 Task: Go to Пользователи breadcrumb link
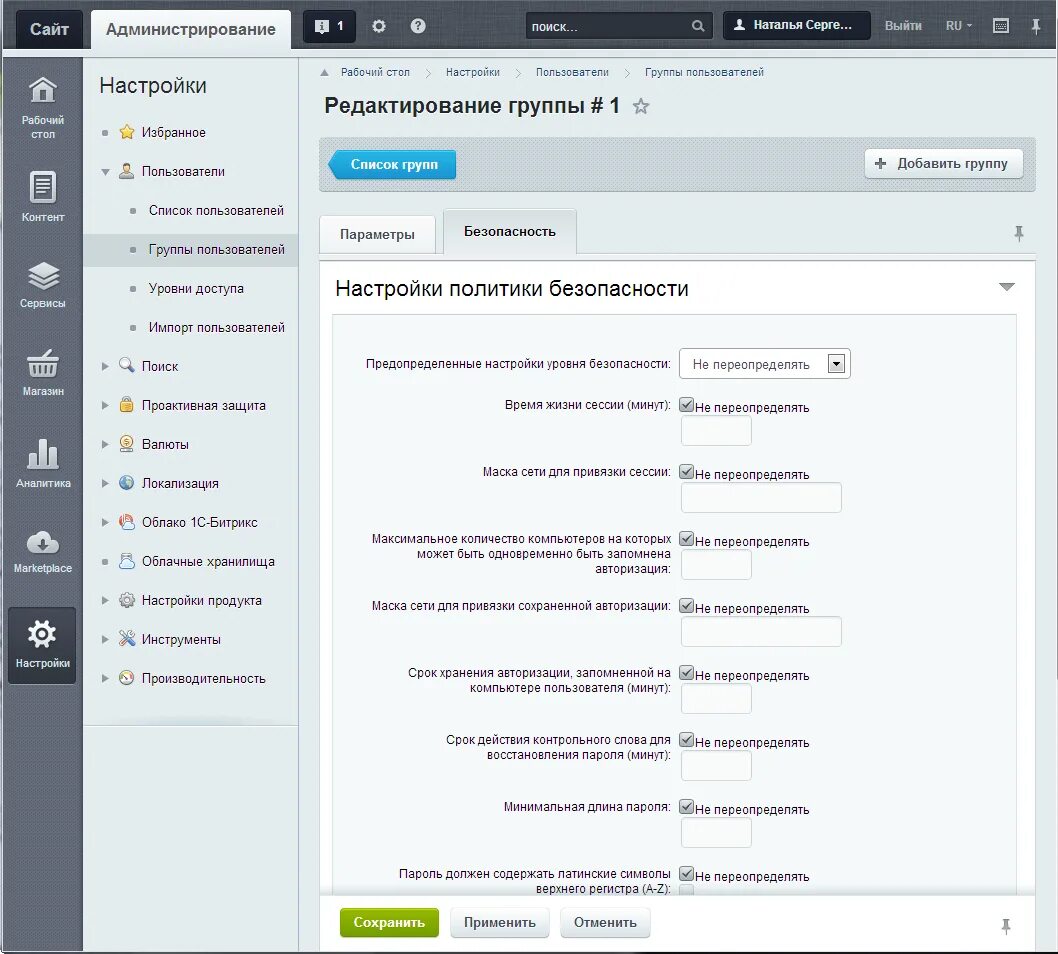(572, 72)
